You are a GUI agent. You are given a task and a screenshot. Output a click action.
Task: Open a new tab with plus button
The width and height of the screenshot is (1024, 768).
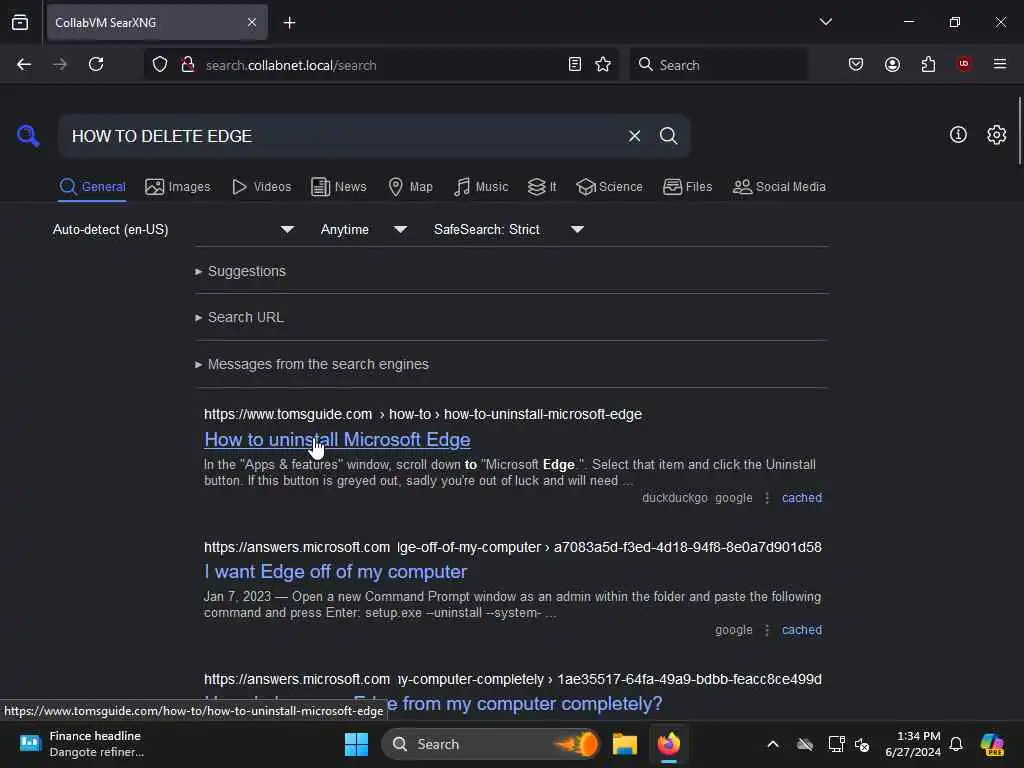[289, 23]
